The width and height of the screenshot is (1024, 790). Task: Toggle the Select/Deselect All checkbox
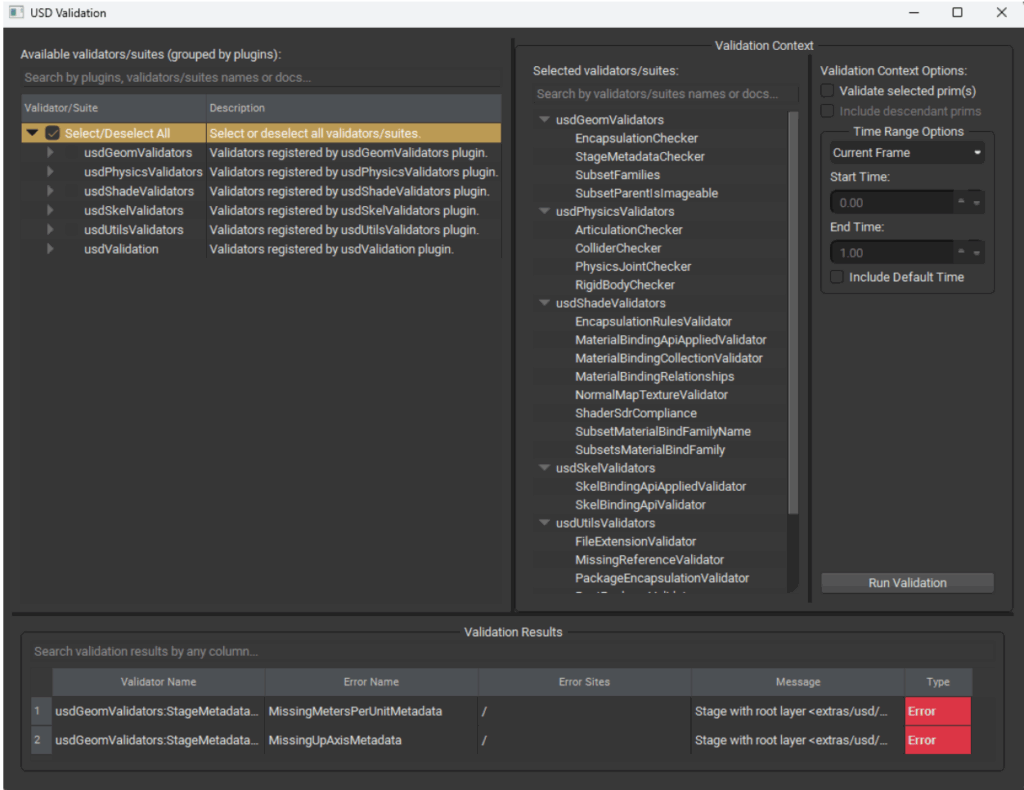53,133
